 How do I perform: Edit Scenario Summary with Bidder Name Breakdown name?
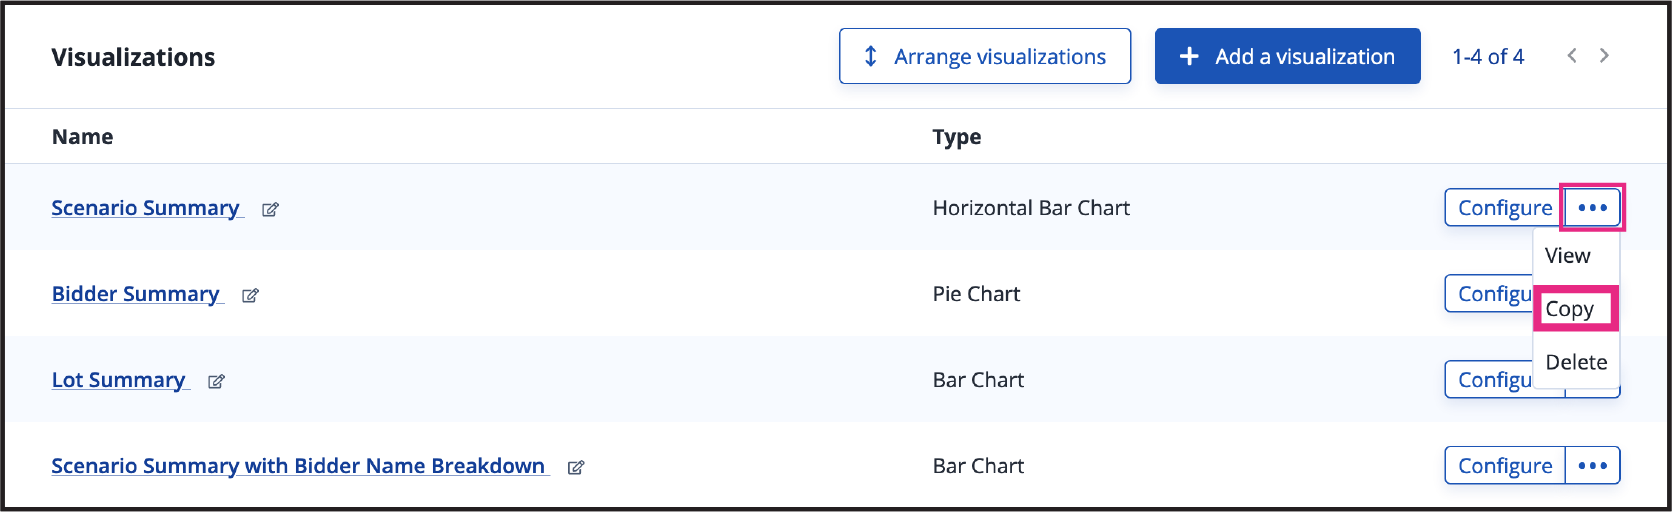pos(576,467)
